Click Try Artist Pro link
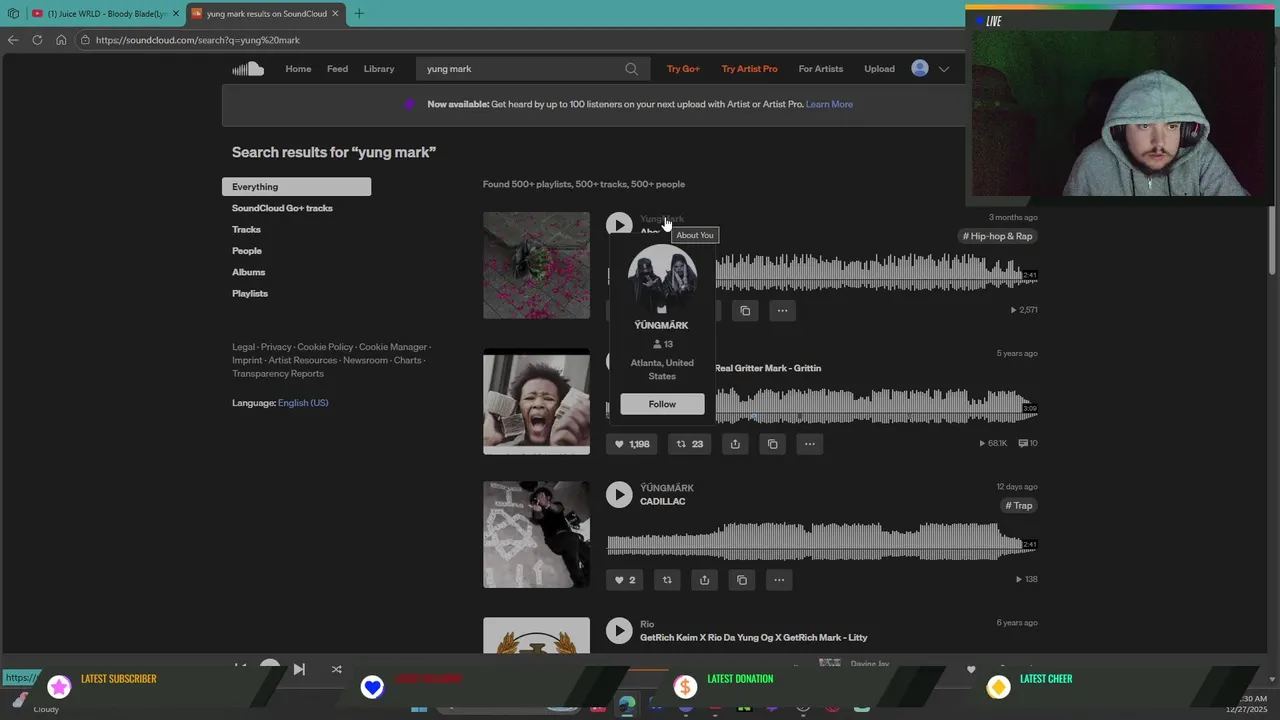 (749, 69)
